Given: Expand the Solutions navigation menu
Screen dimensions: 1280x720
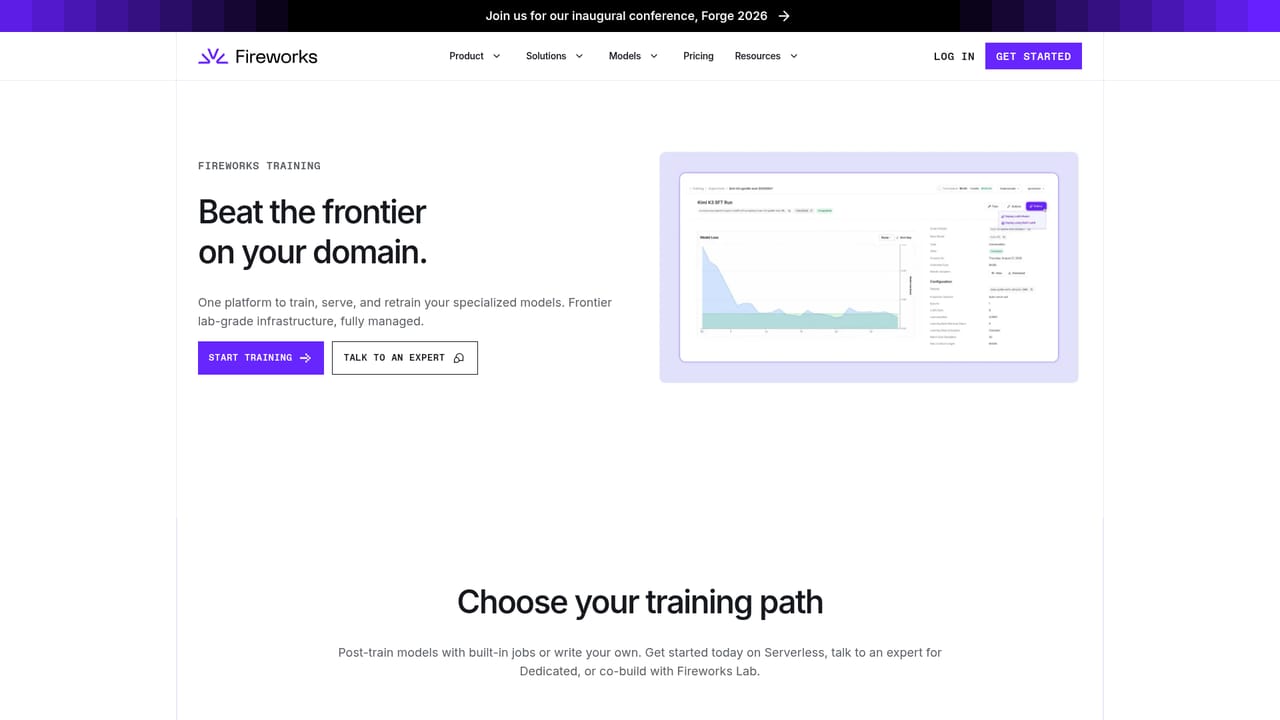Looking at the screenshot, I should [x=555, y=56].
